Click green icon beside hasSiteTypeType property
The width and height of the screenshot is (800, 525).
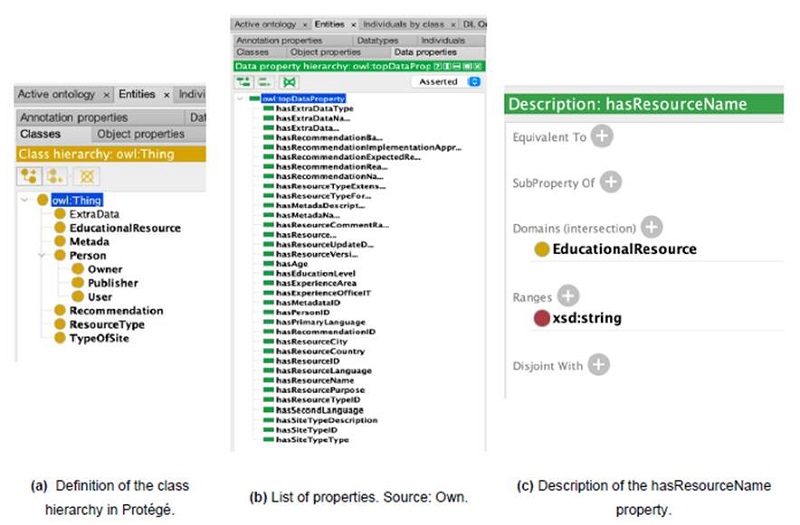pos(268,439)
